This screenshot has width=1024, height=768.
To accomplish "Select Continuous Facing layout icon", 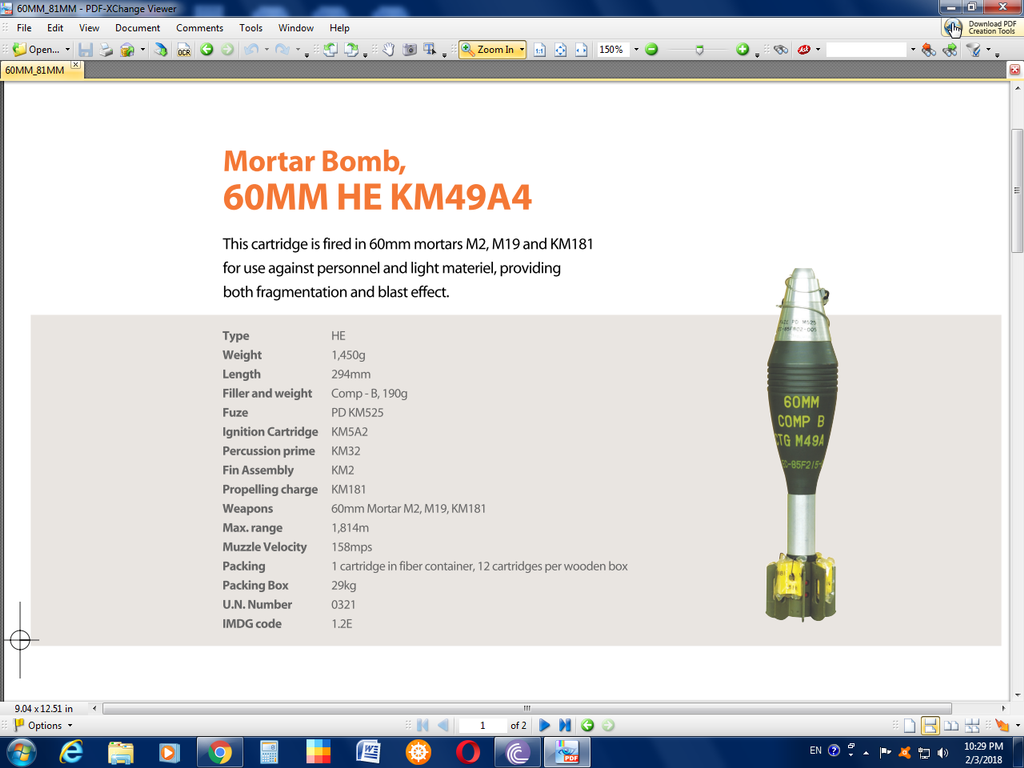I will (x=972, y=726).
